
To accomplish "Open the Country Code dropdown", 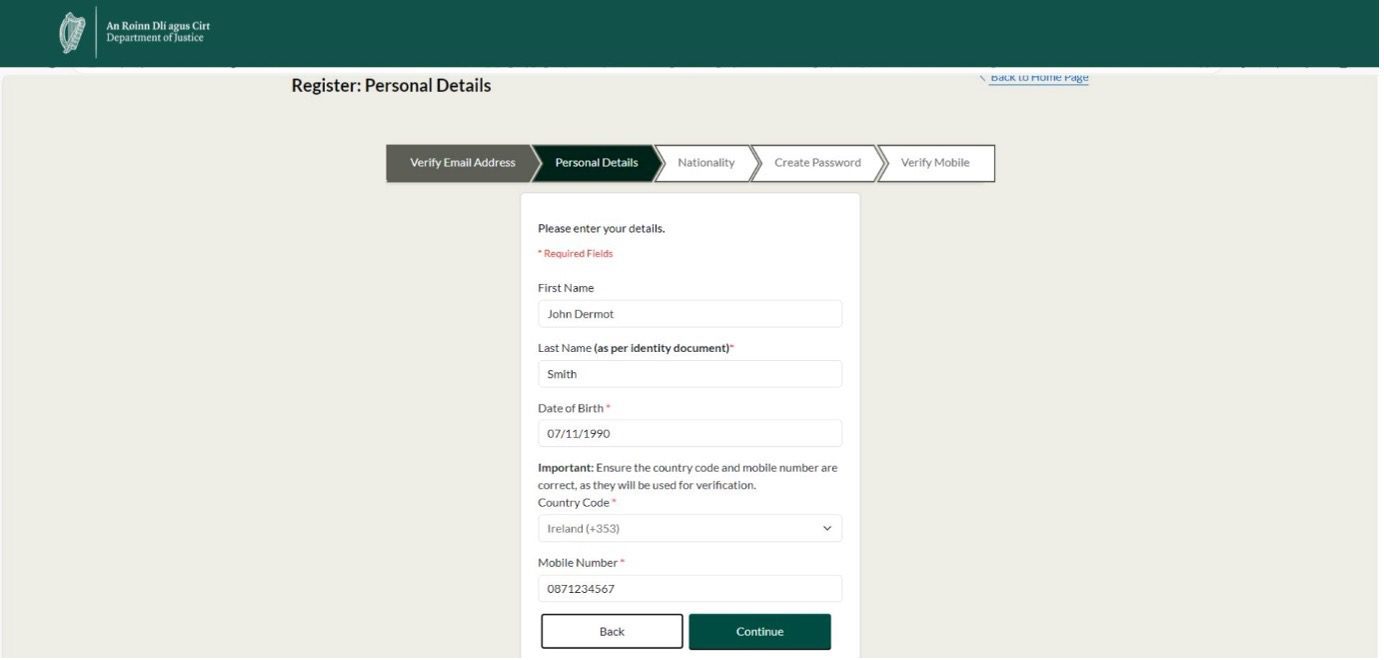I will (x=680, y=528).
